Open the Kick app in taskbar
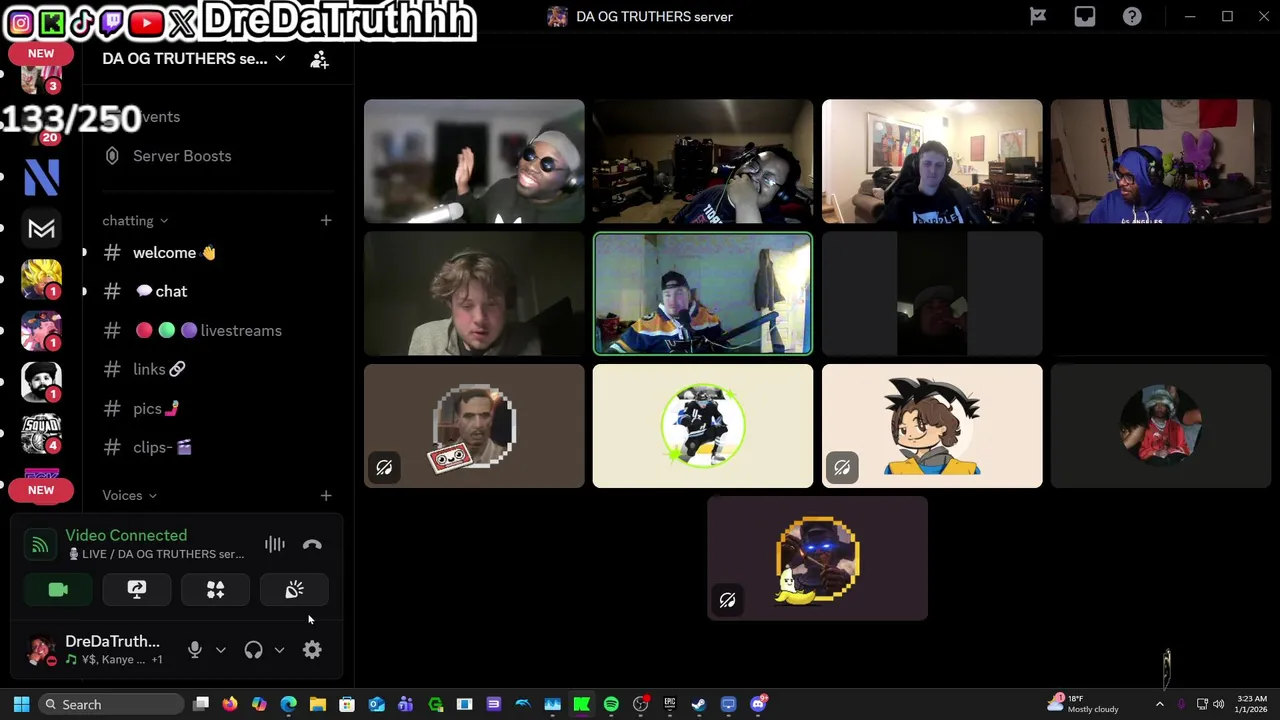Image resolution: width=1280 pixels, height=720 pixels. pyautogui.click(x=581, y=704)
